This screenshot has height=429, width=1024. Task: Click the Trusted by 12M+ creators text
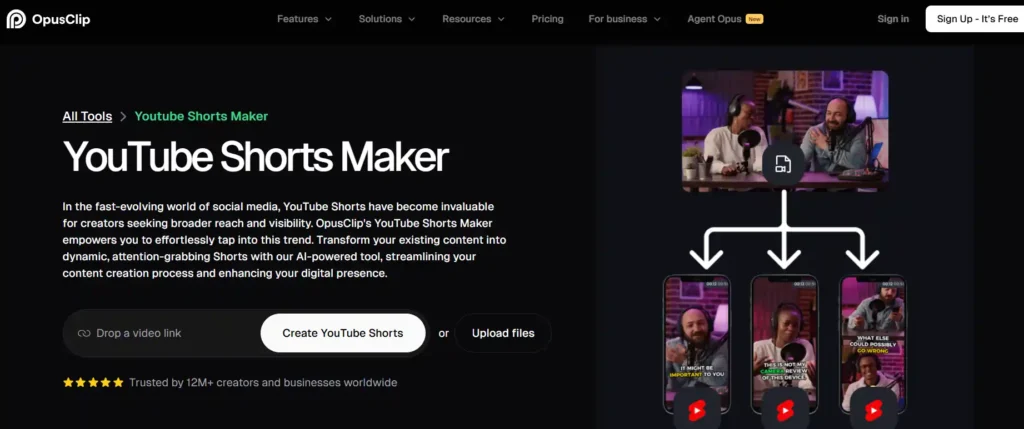(263, 383)
